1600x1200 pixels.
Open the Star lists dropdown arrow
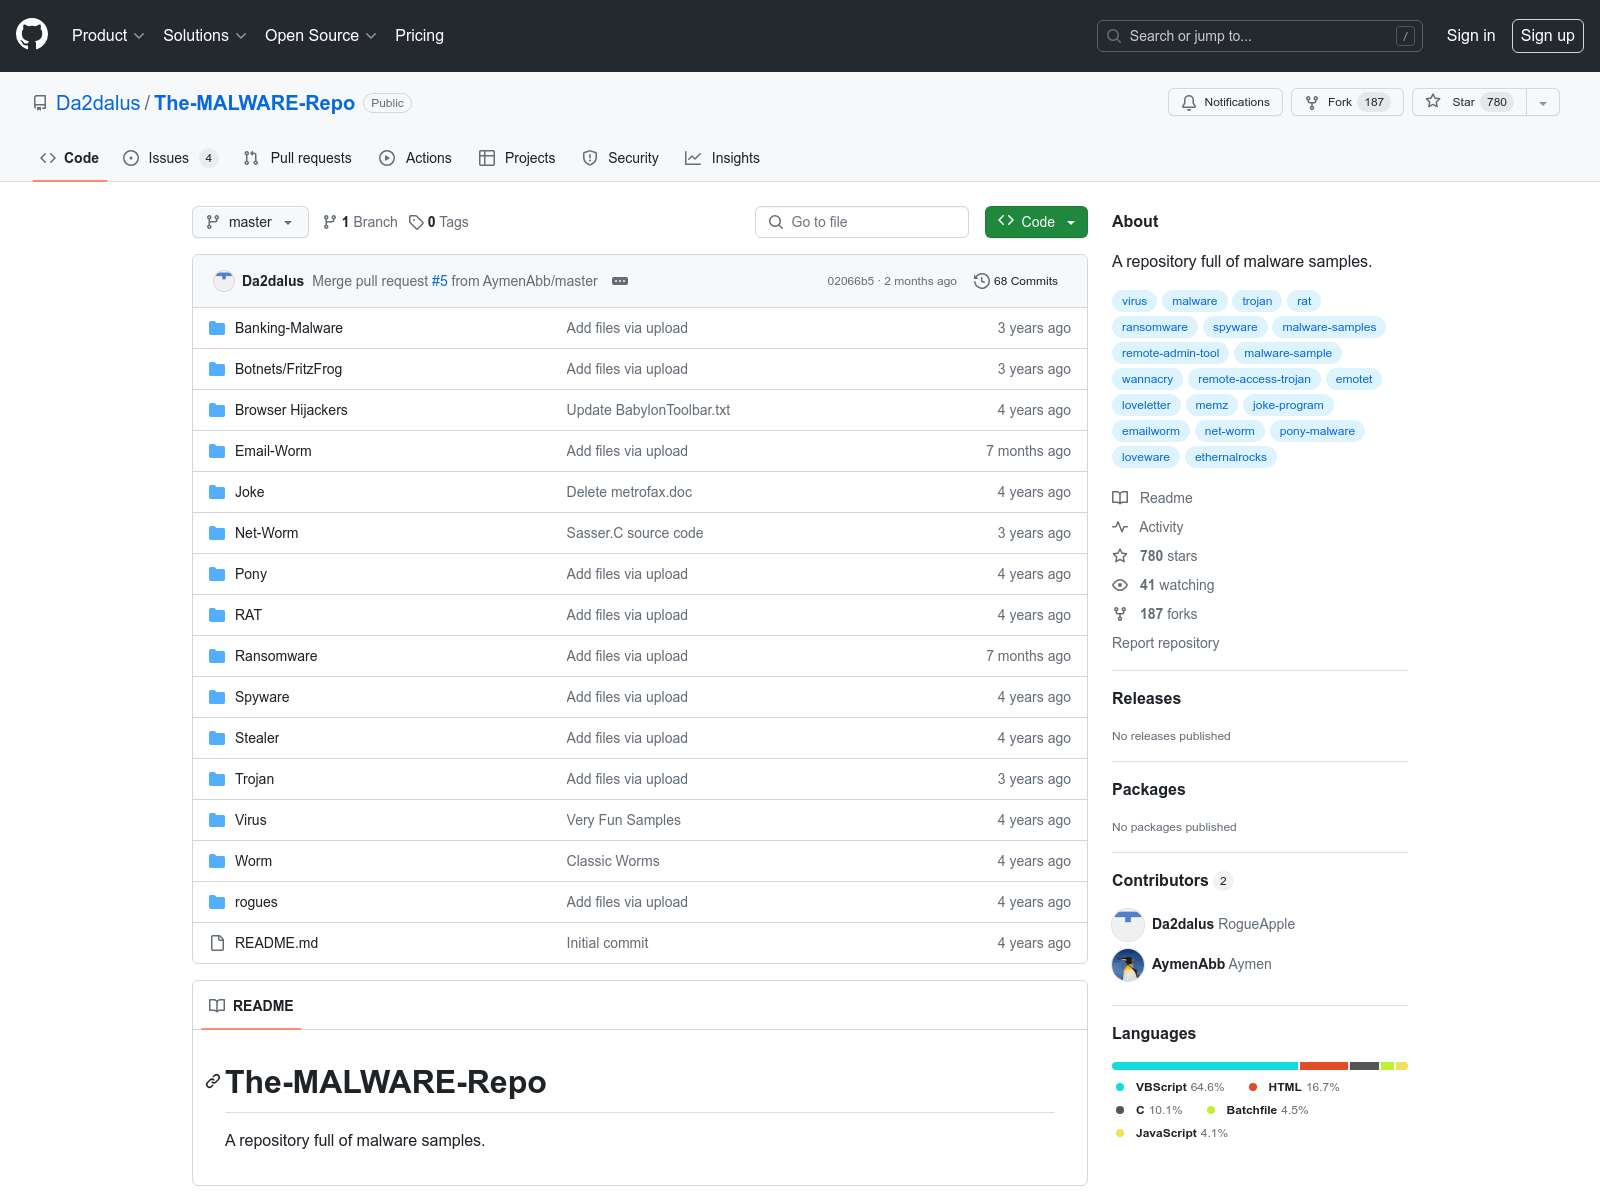[x=1543, y=102]
